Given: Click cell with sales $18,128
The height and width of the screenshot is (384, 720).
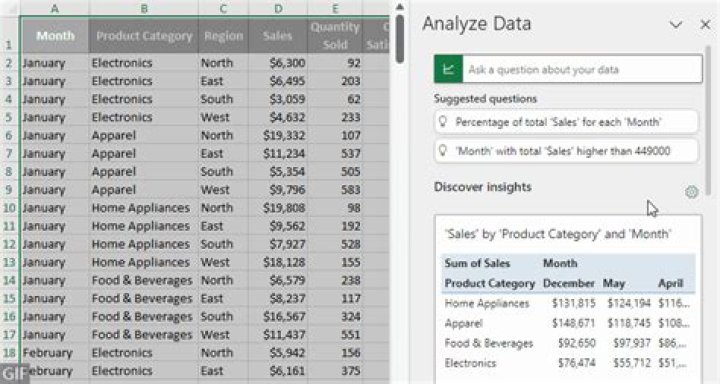Looking at the screenshot, I should click(x=278, y=262).
